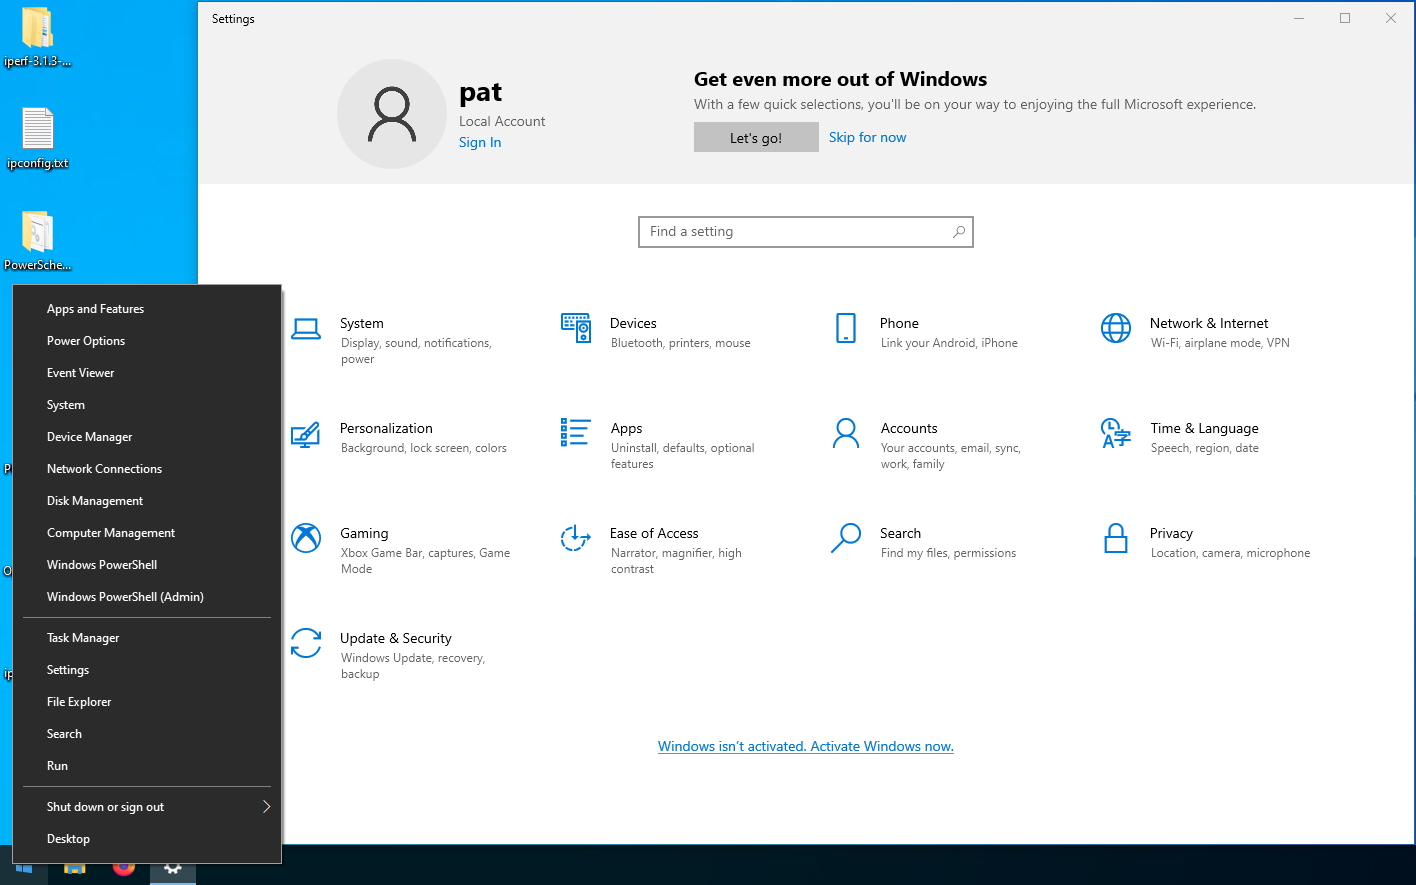1416x885 pixels.
Task: Open Event Viewer from the menu
Action: [147, 373]
